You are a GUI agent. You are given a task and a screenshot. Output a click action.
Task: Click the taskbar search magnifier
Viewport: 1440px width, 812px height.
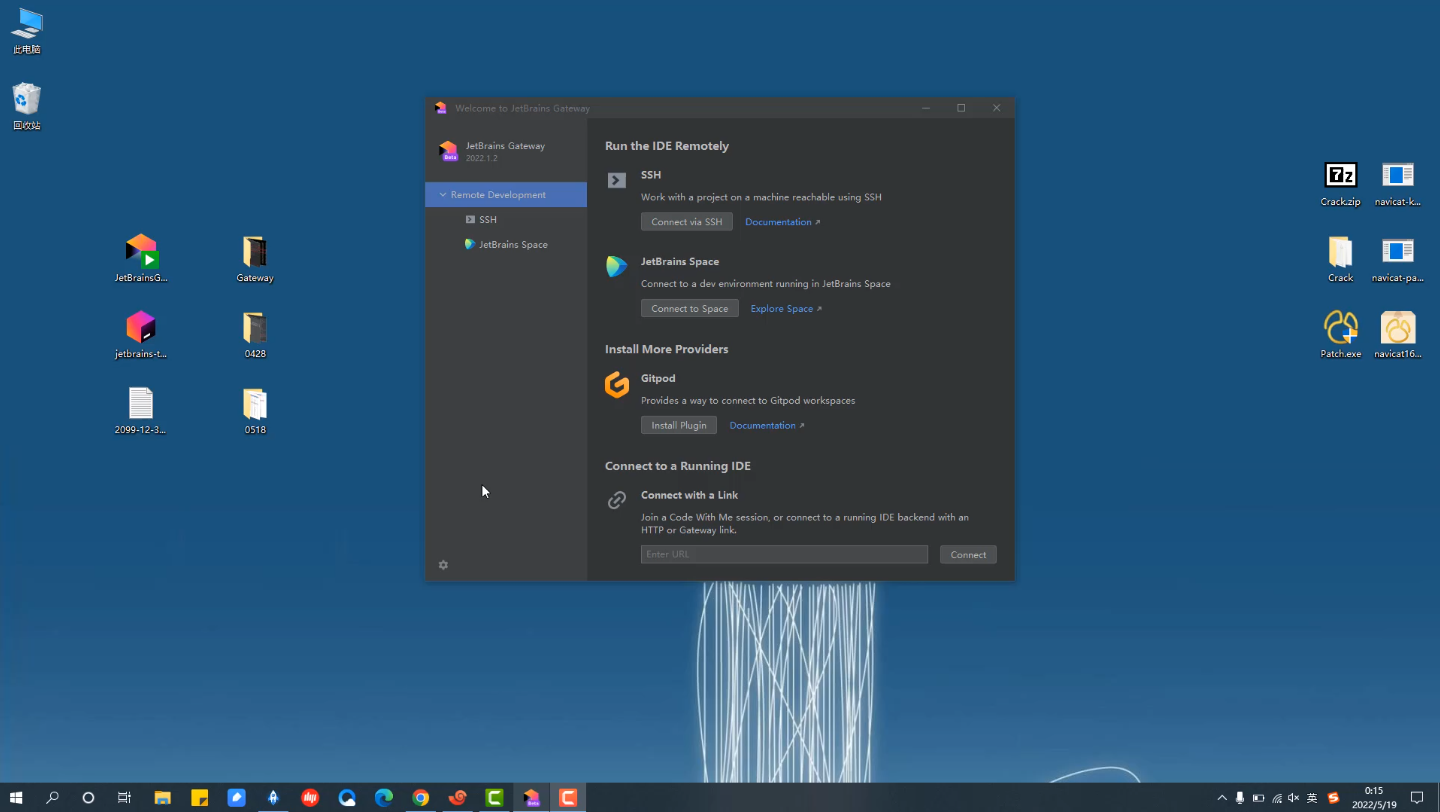53,797
